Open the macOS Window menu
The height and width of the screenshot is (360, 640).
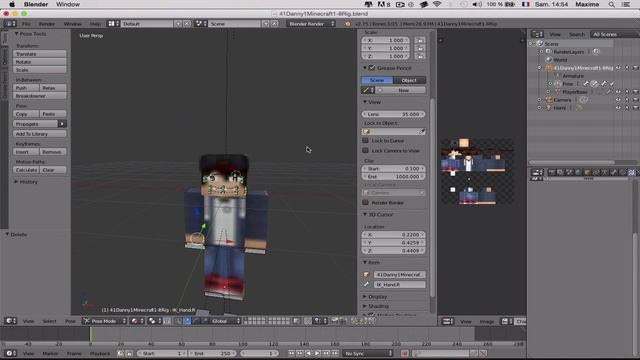[68, 4]
